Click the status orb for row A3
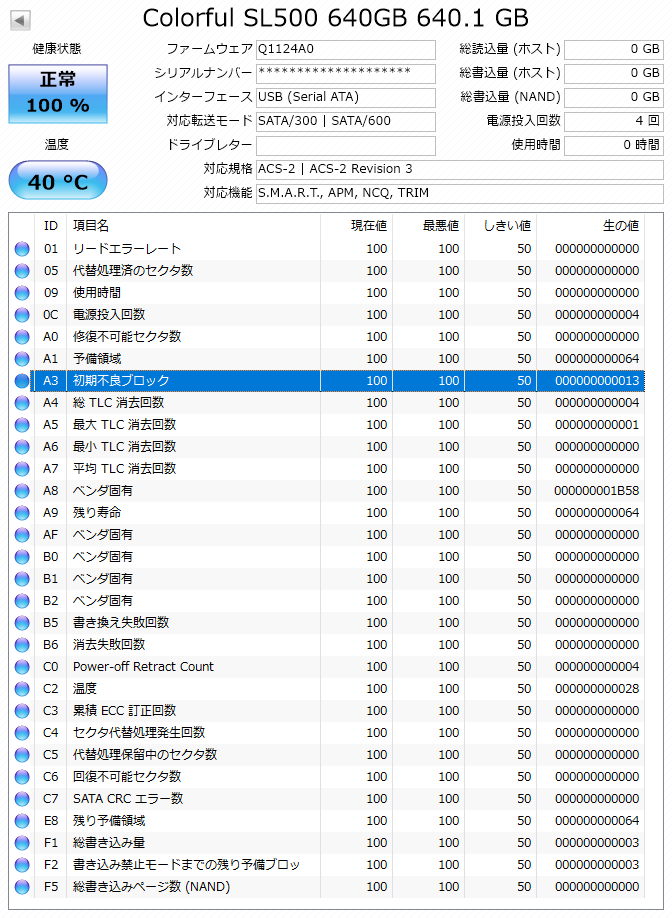 tap(22, 381)
